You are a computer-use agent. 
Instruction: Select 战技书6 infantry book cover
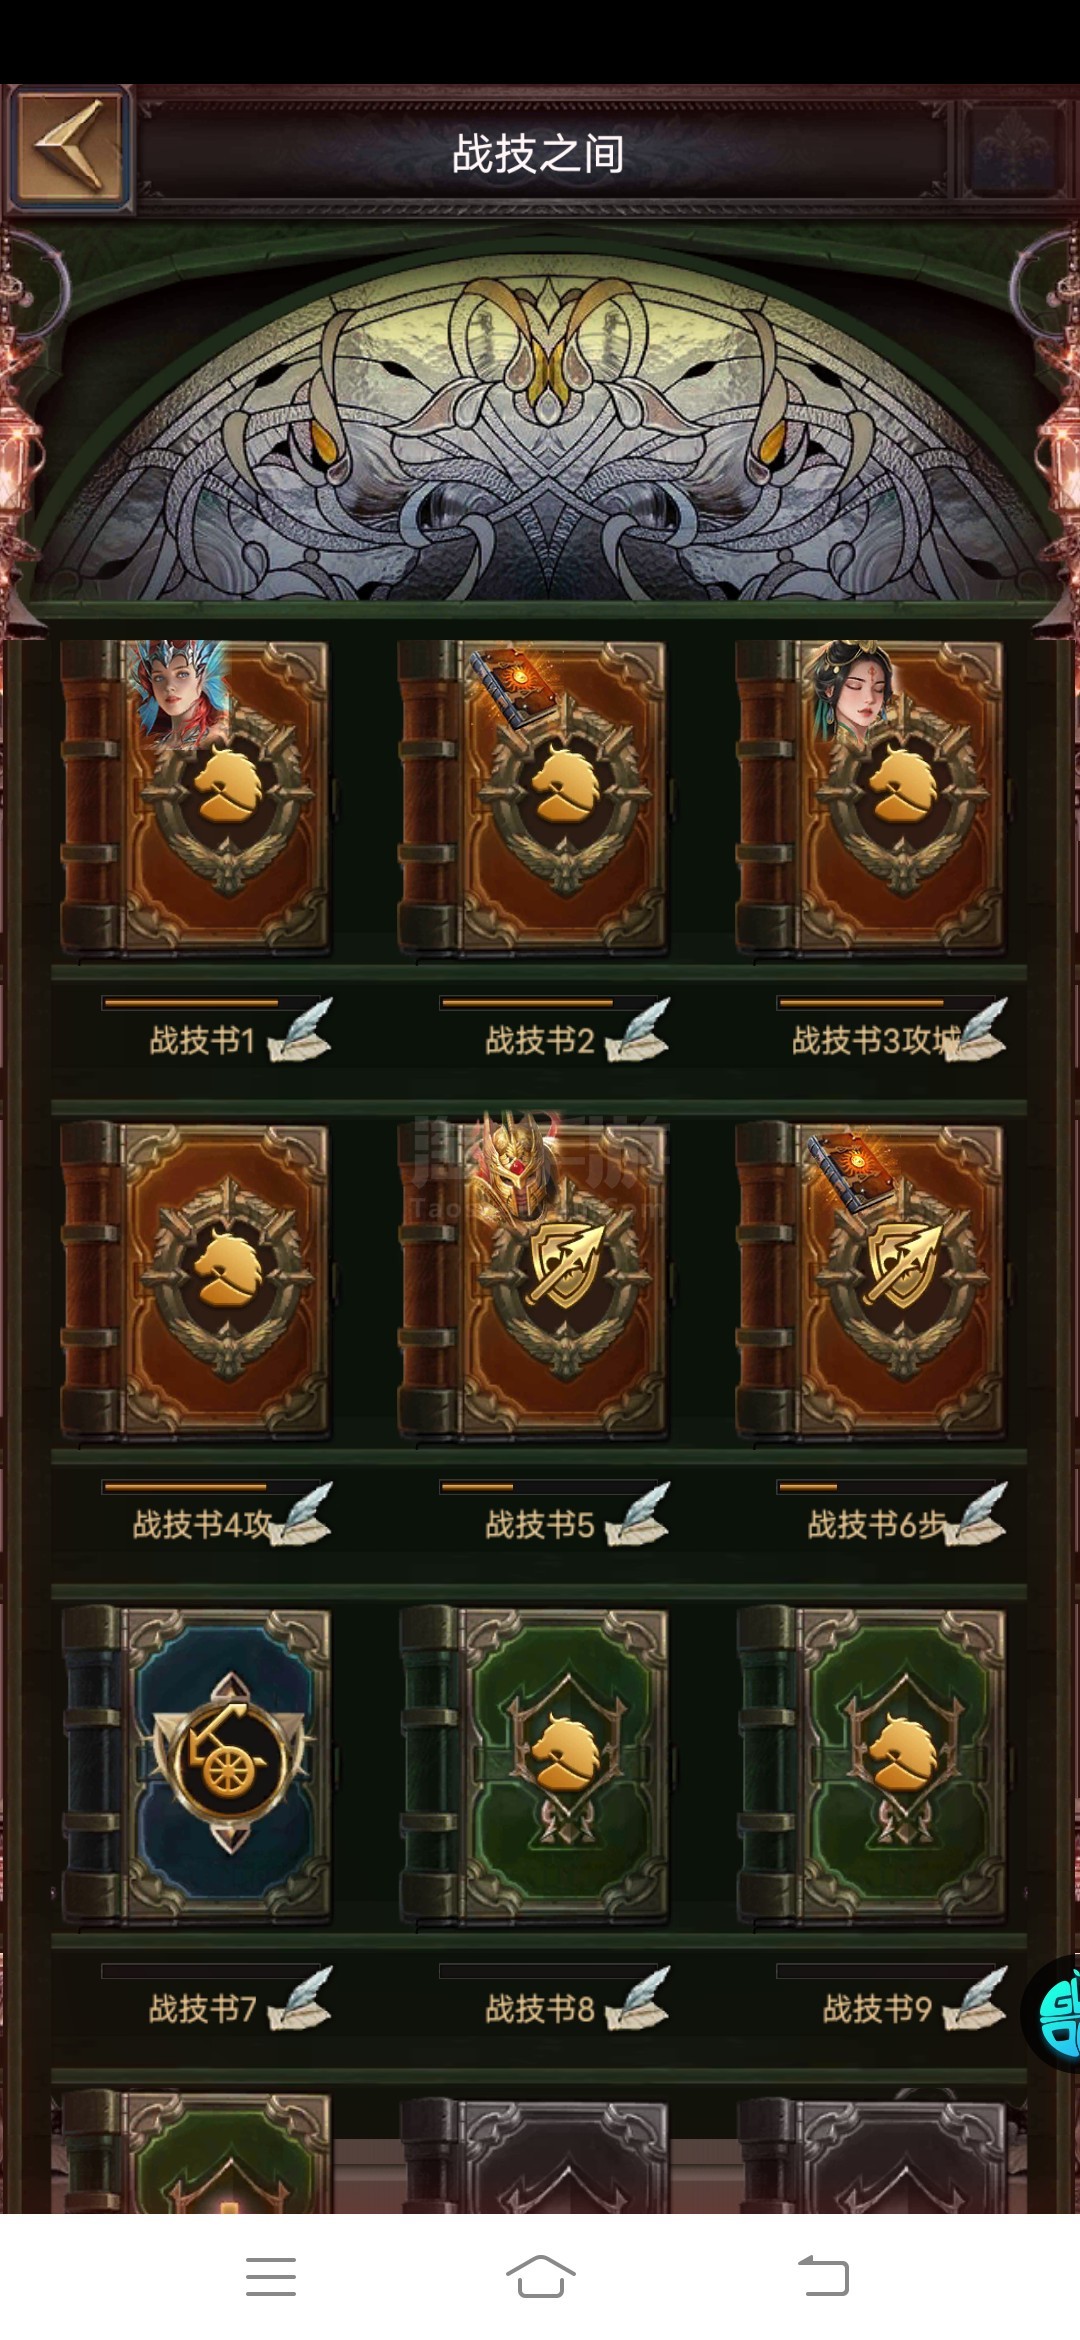pyautogui.click(x=870, y=1282)
